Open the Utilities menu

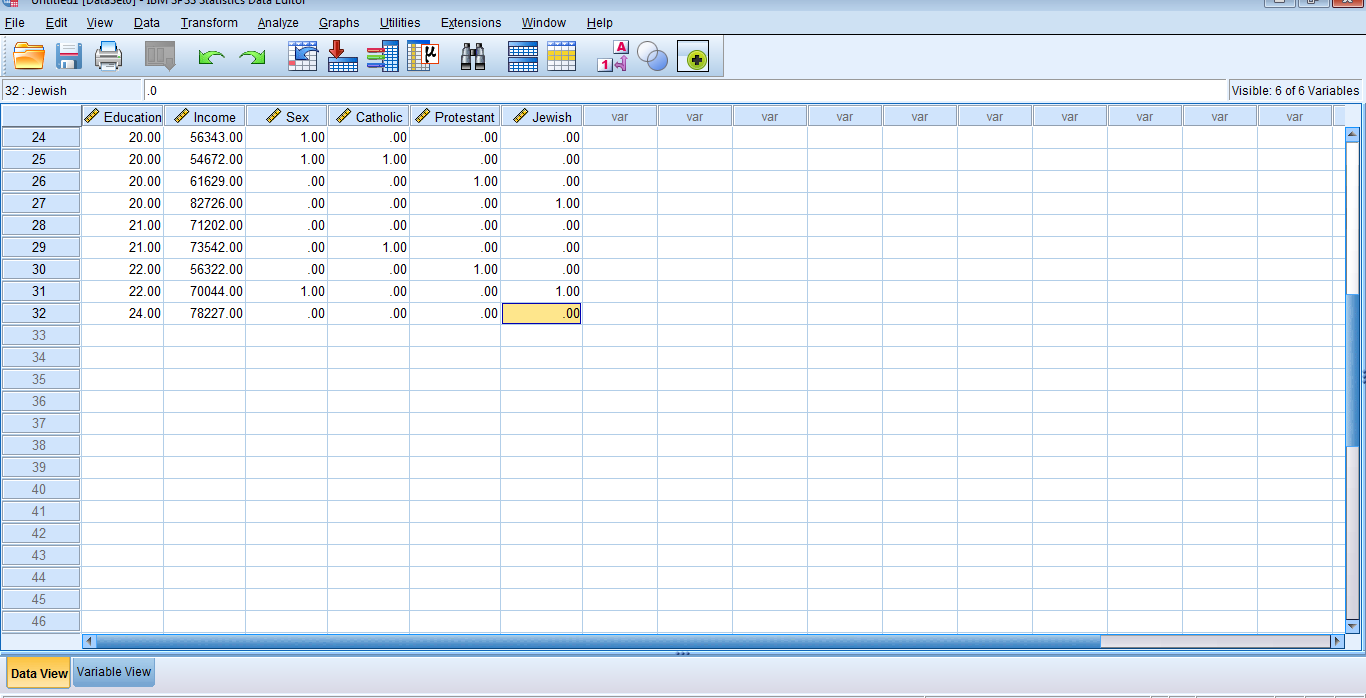tap(400, 22)
